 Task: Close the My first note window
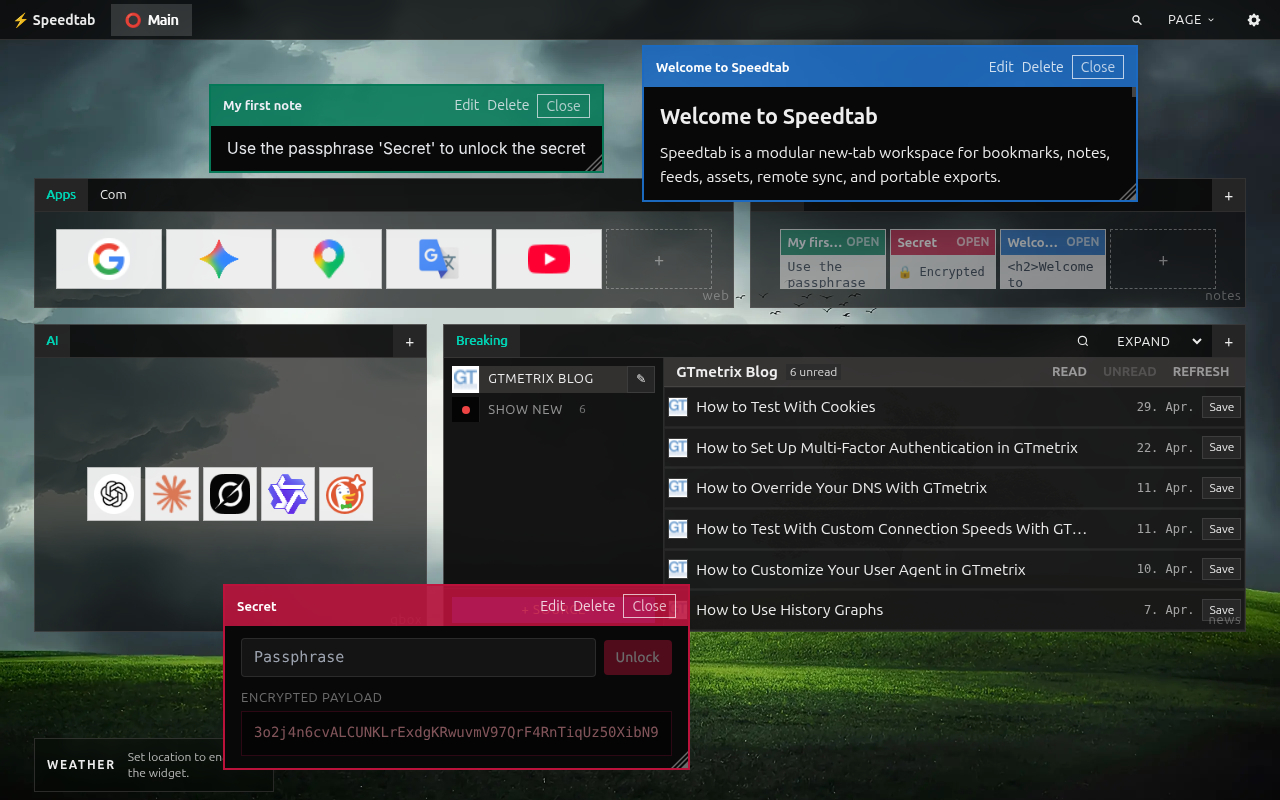563,106
